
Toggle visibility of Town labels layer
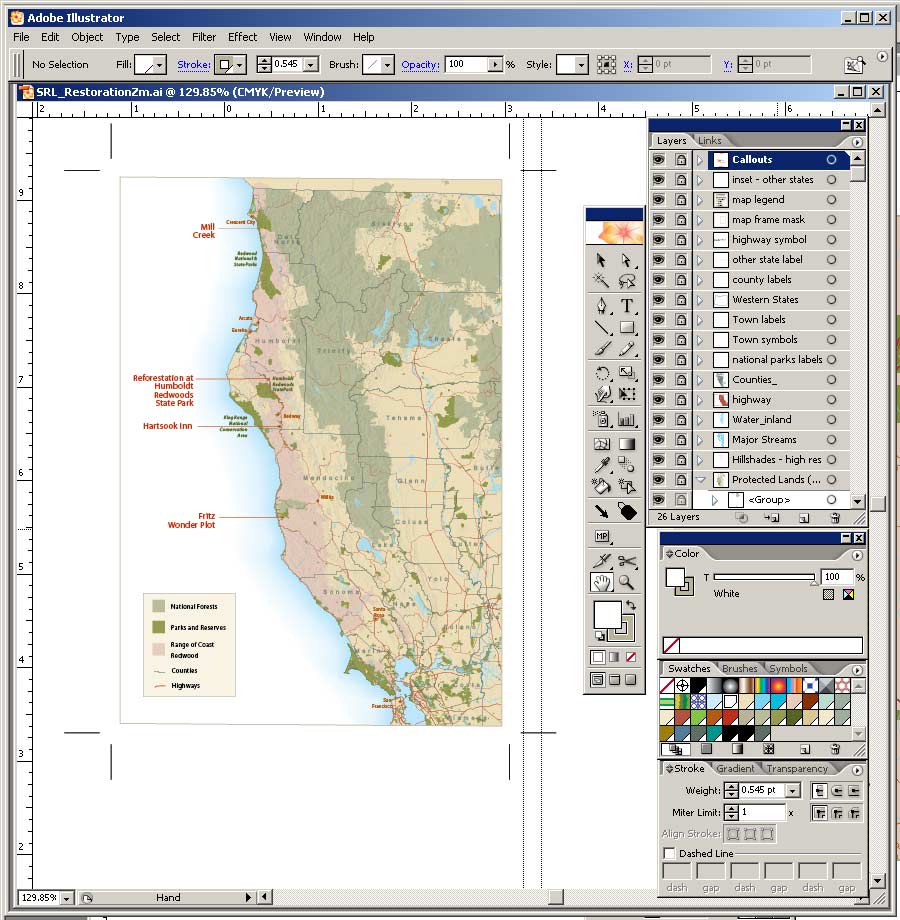658,319
